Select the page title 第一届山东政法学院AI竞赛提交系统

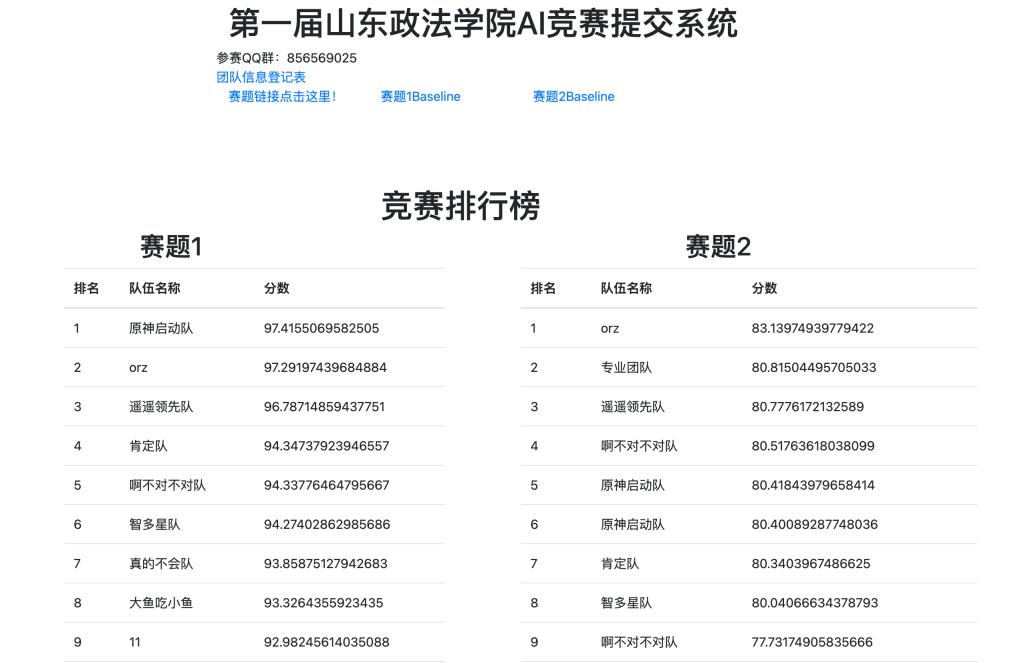(x=483, y=24)
